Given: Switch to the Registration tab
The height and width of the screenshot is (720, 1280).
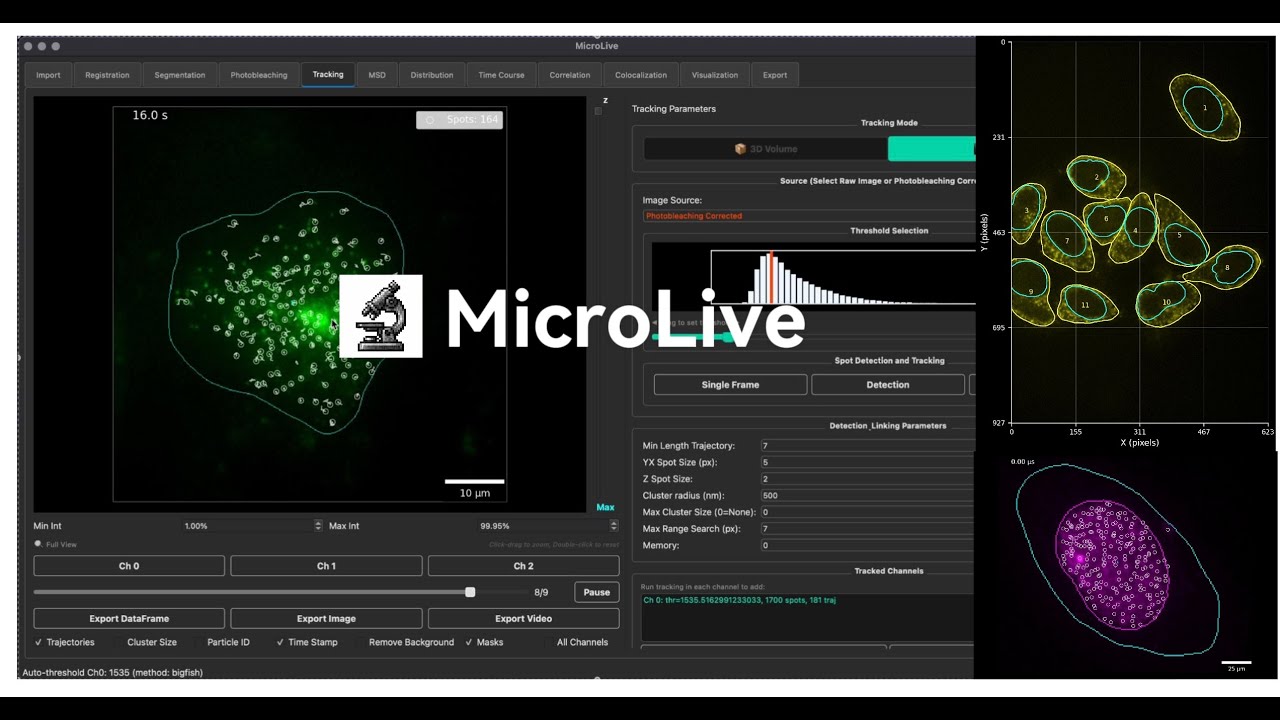Looking at the screenshot, I should click(x=107, y=75).
